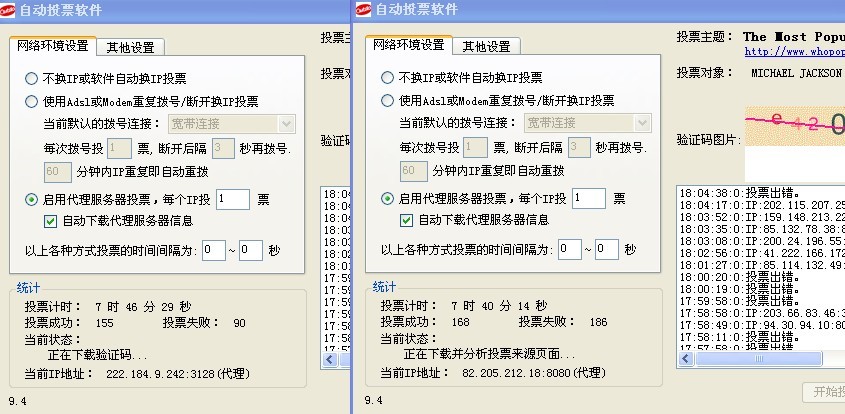Click version 9.4 label in right window
Image resolution: width=845 pixels, height=414 pixels.
[x=373, y=400]
